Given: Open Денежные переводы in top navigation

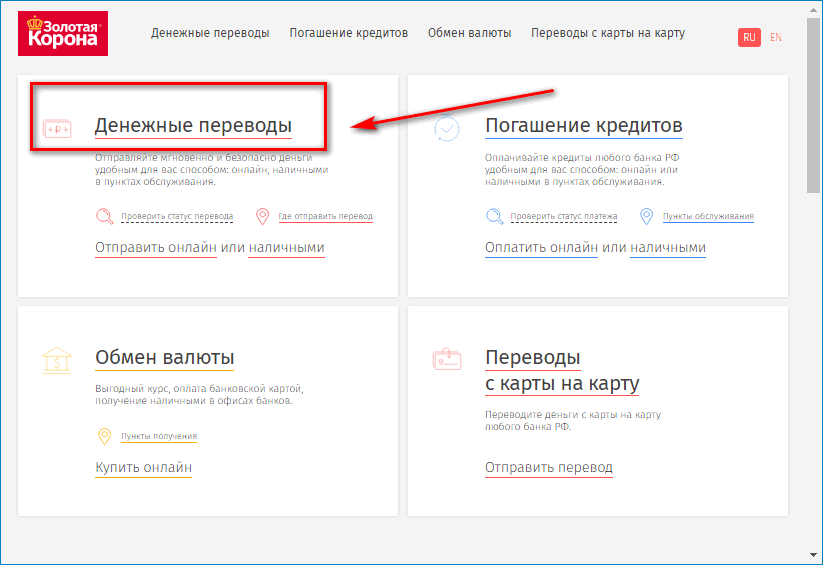Looking at the screenshot, I should pyautogui.click(x=210, y=33).
